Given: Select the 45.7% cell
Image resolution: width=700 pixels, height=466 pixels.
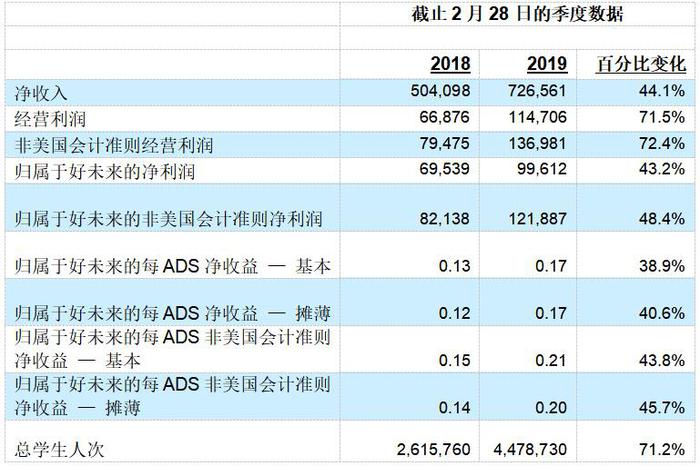Looking at the screenshot, I should pos(662,408).
